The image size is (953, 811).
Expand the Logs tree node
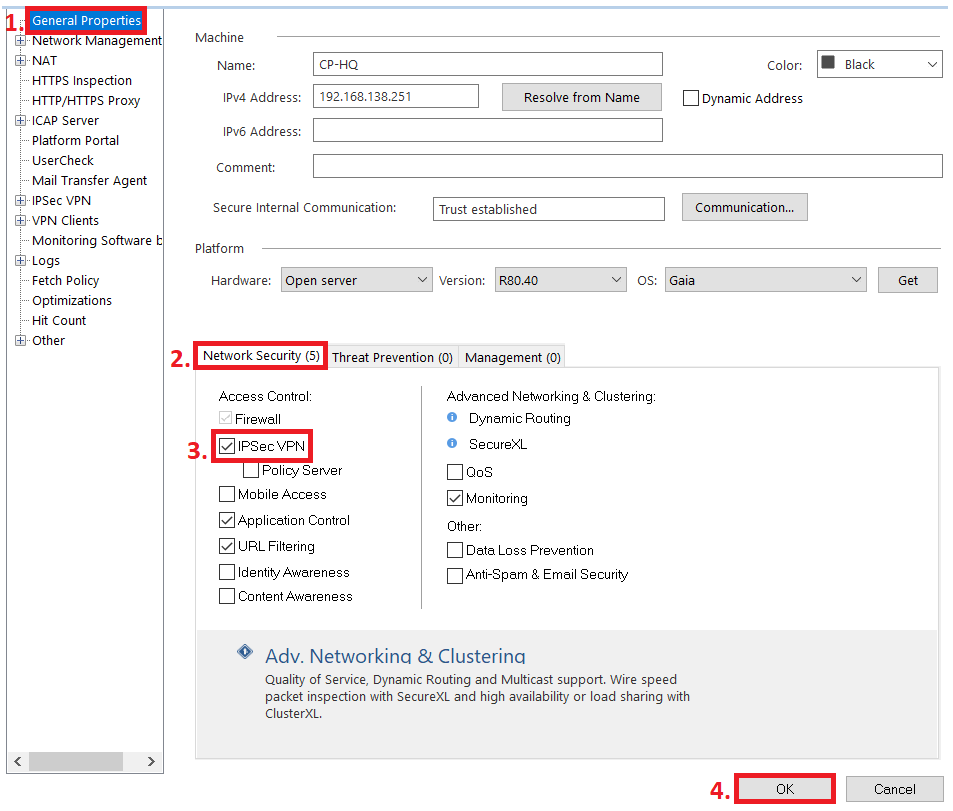[21, 260]
